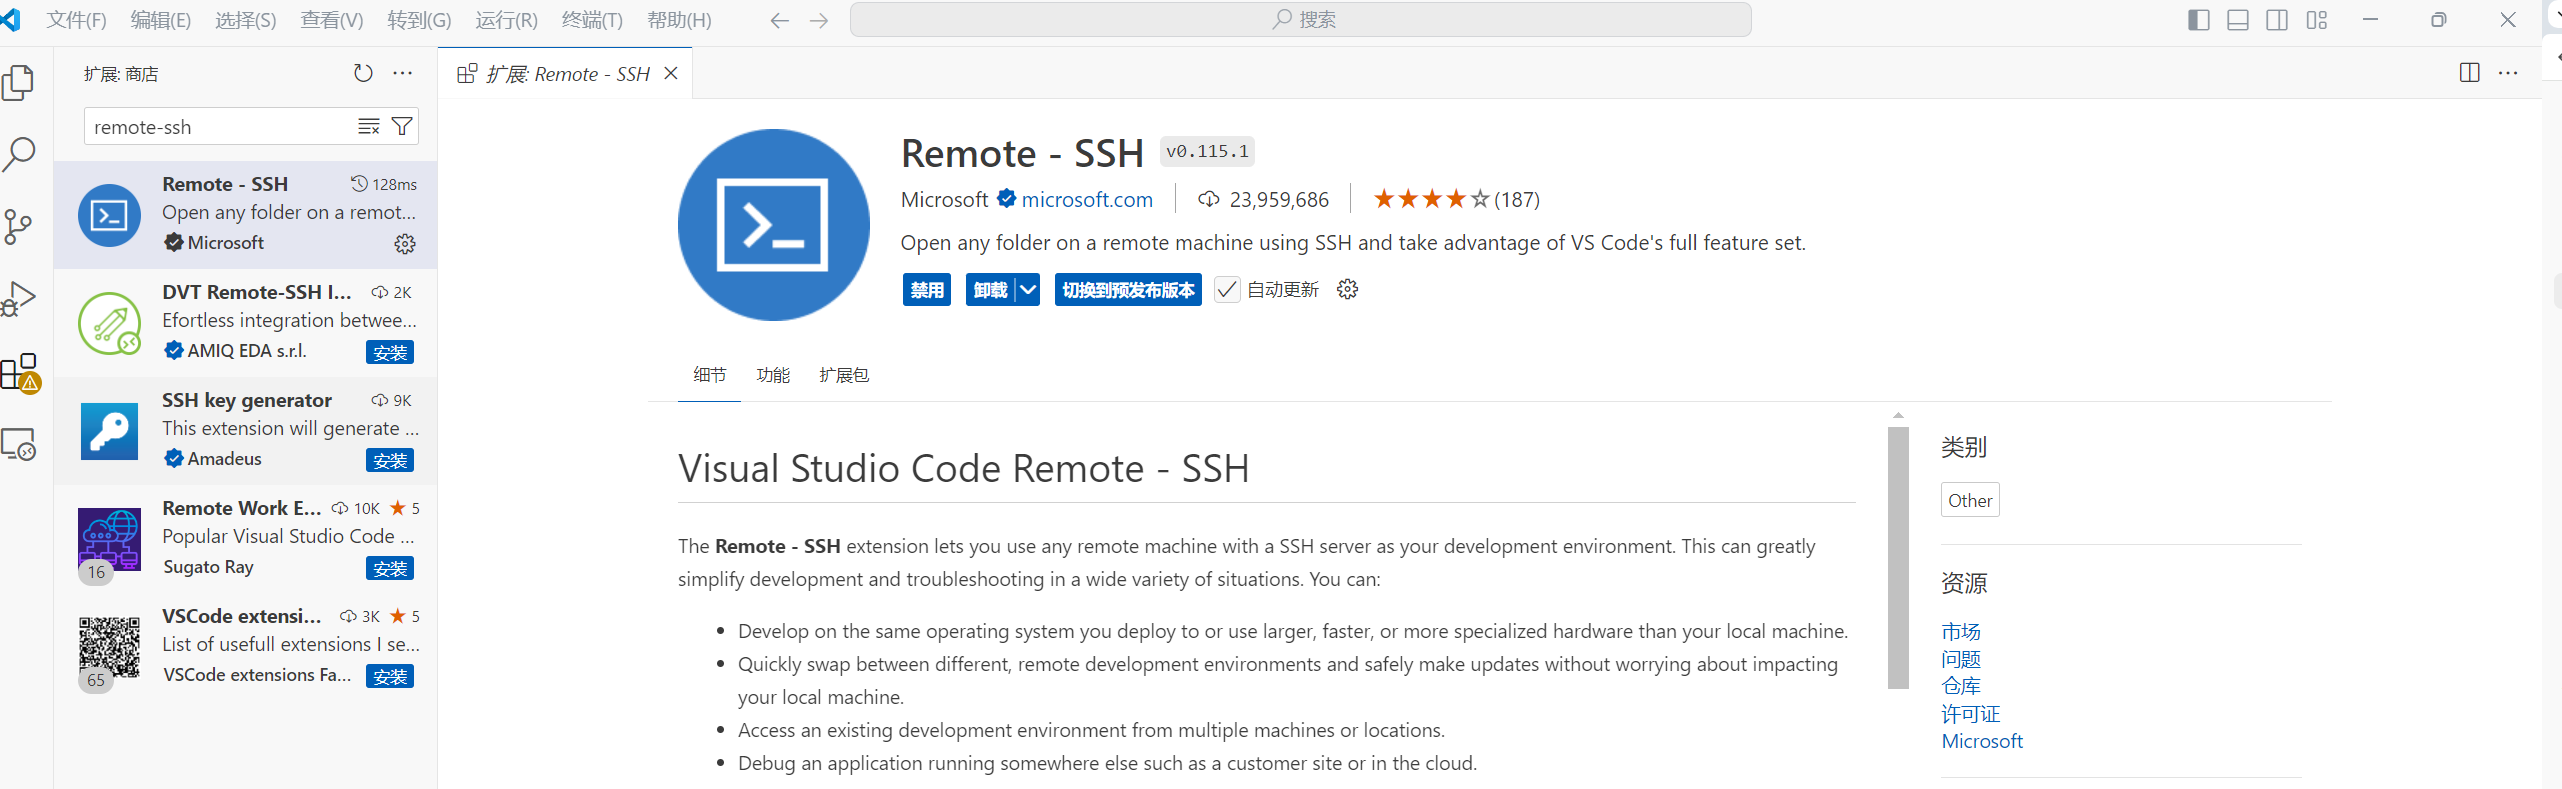The image size is (2562, 789).
Task: Switch to the 细节 tab
Action: point(709,375)
